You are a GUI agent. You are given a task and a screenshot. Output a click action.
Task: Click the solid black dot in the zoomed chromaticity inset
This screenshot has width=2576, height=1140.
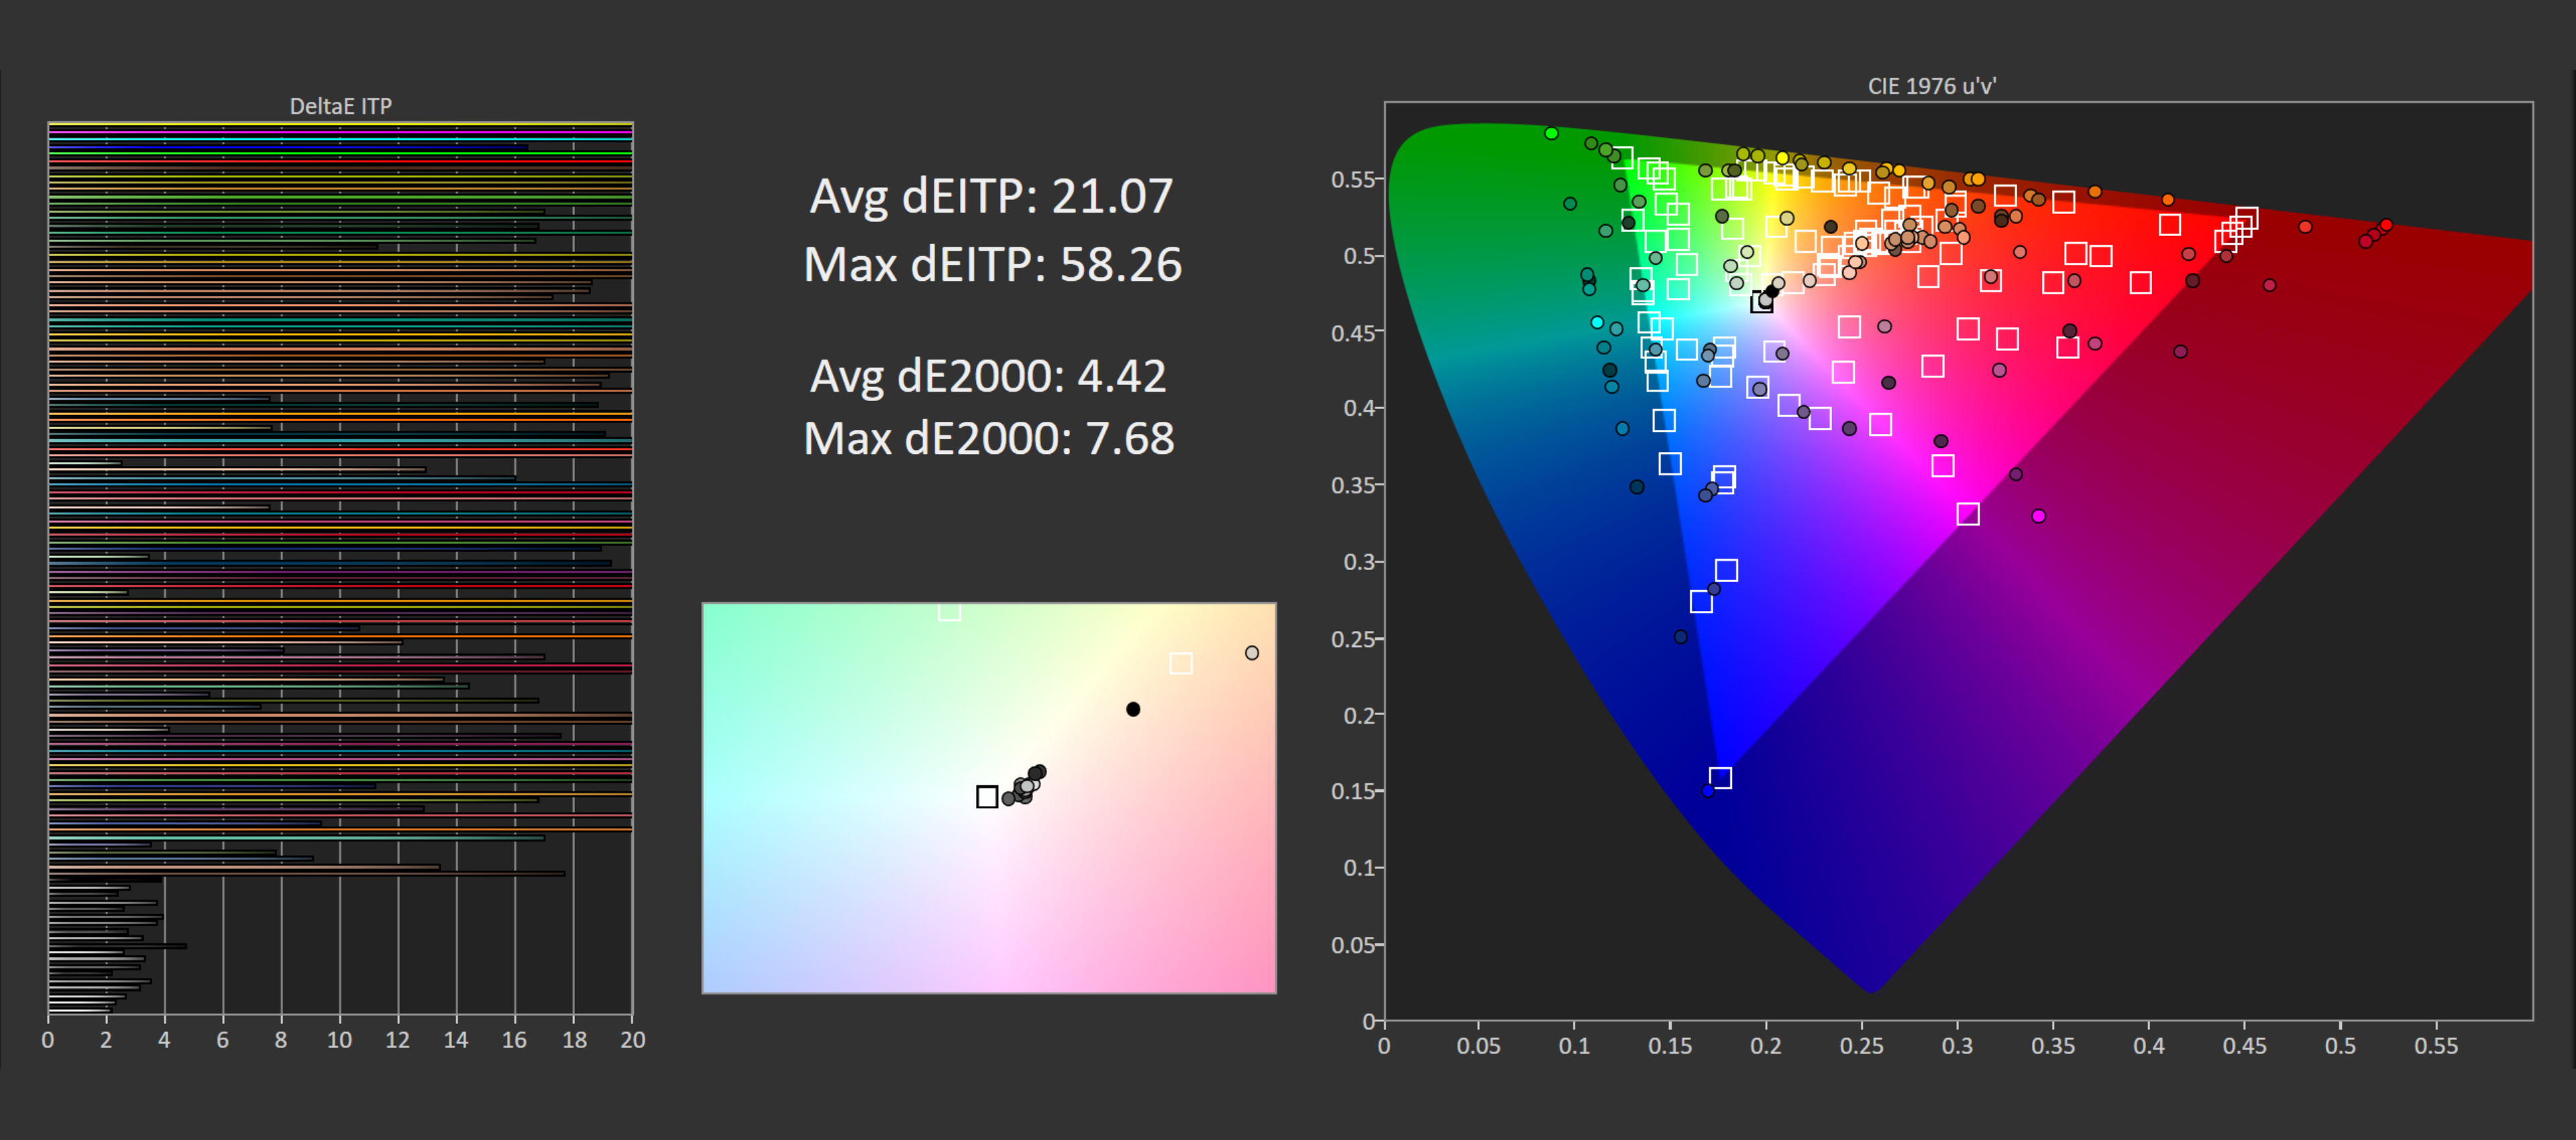point(1133,709)
